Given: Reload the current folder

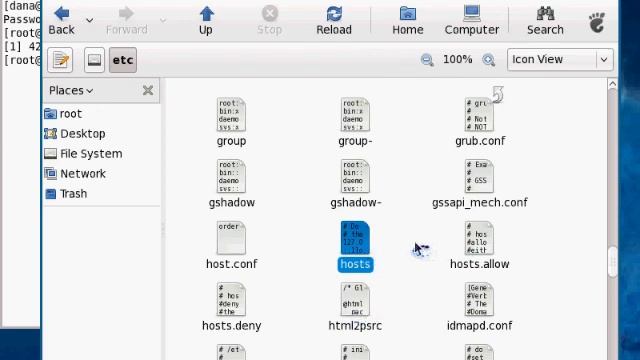Looking at the screenshot, I should tap(334, 21).
